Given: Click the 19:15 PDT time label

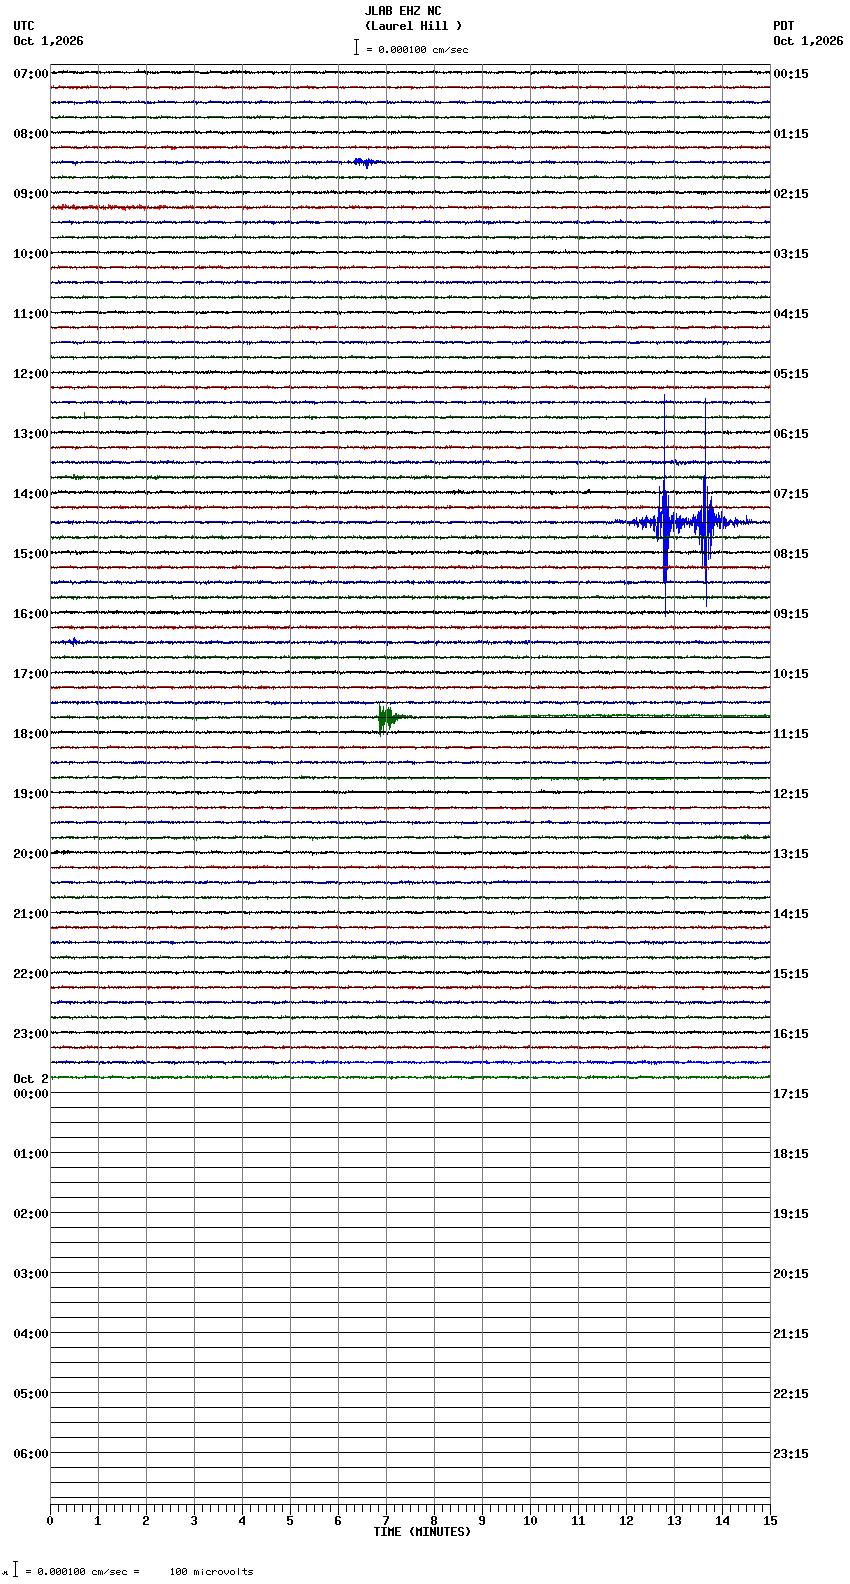Looking at the screenshot, I should (791, 1214).
